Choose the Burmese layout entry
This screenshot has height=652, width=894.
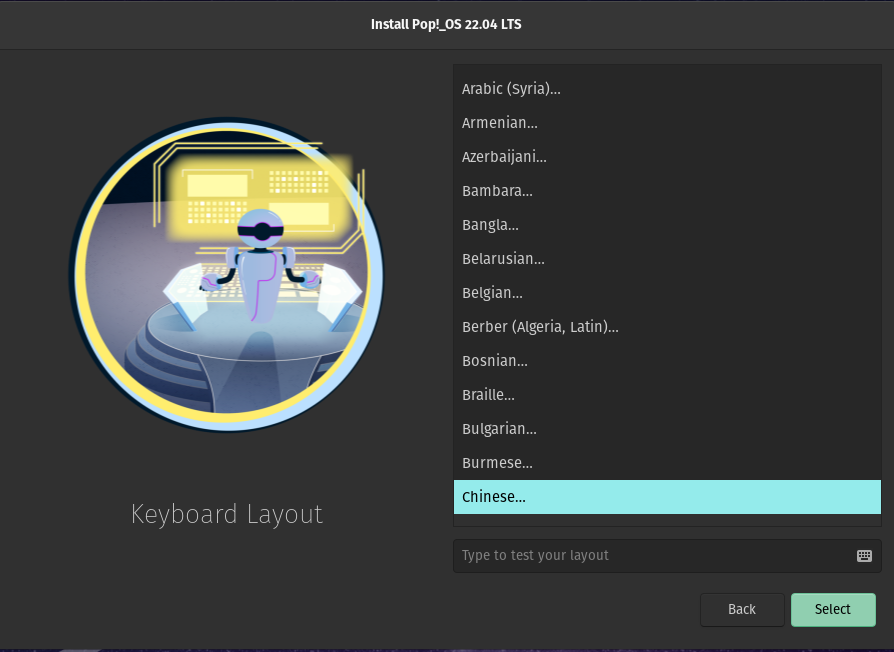coord(667,463)
